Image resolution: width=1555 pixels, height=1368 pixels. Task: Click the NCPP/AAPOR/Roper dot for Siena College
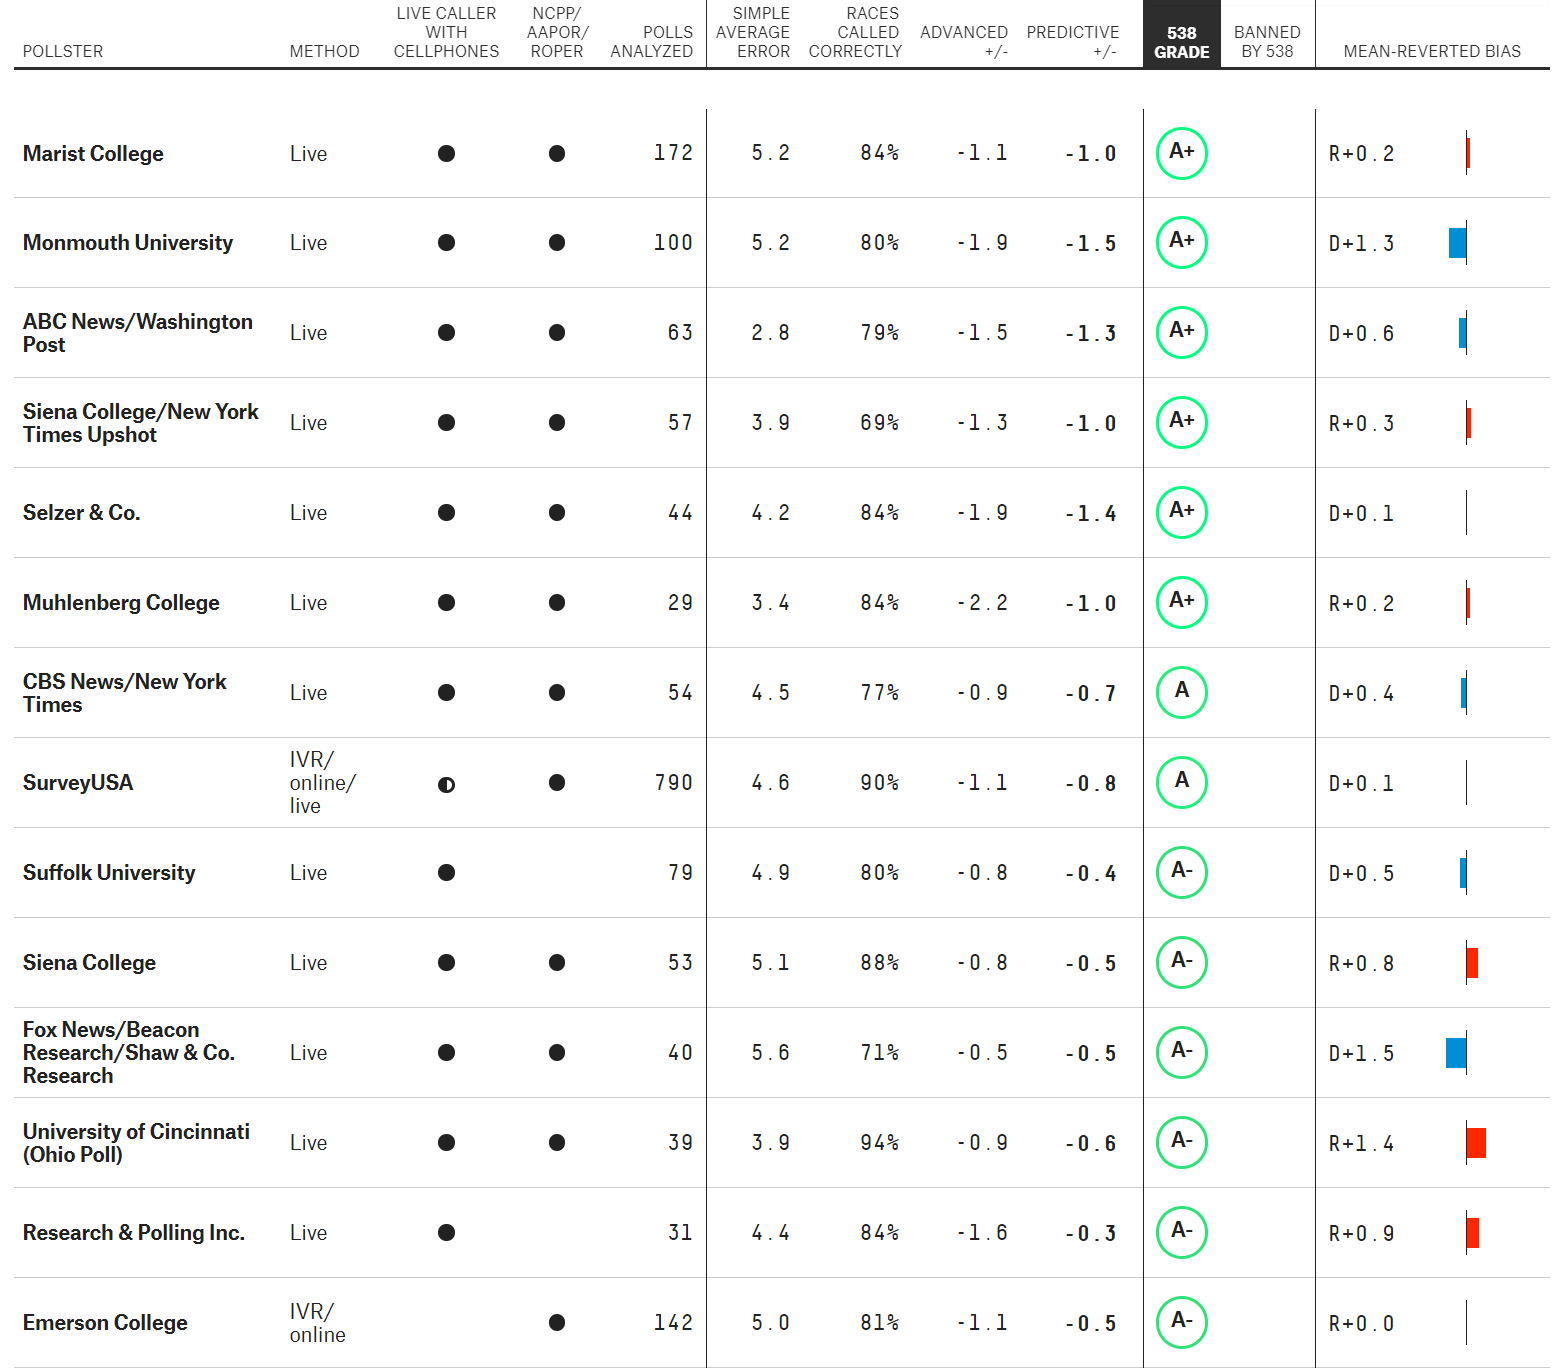pos(557,963)
